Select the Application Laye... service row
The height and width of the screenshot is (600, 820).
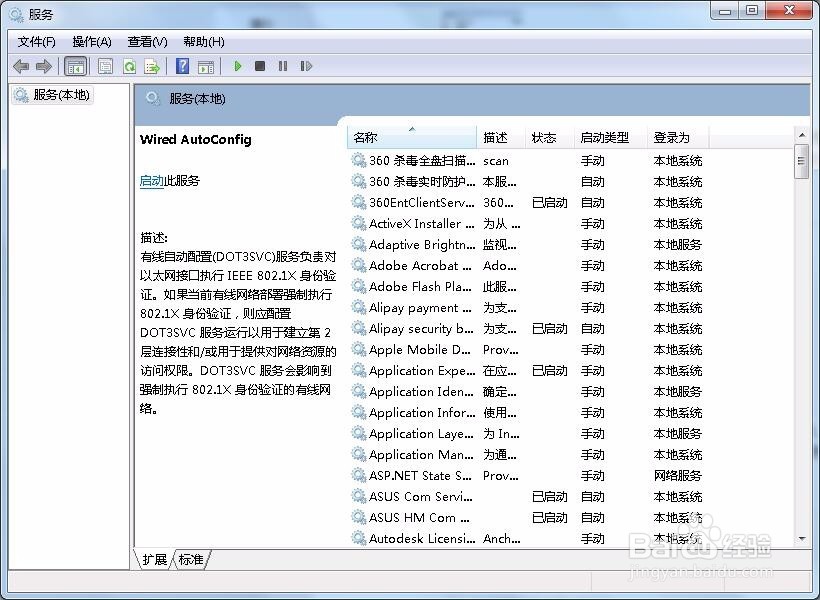(x=527, y=434)
